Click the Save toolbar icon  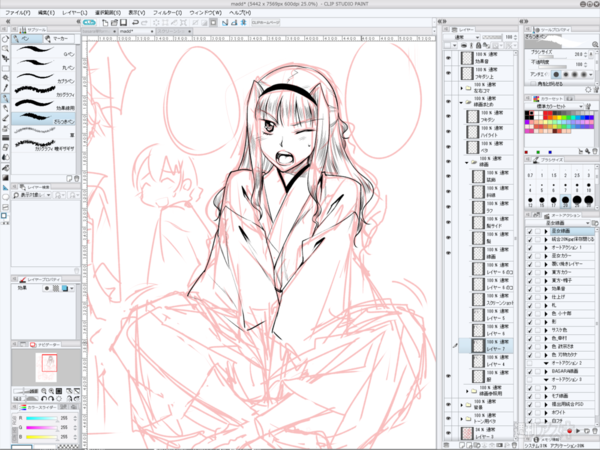point(123,23)
